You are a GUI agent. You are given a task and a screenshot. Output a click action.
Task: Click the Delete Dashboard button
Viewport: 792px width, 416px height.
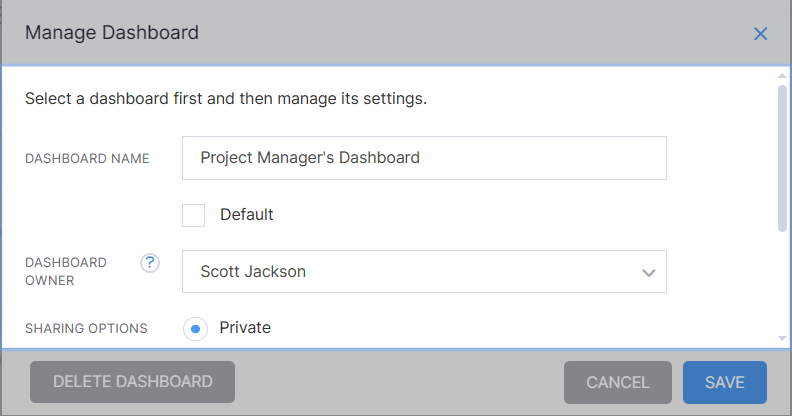click(x=132, y=382)
